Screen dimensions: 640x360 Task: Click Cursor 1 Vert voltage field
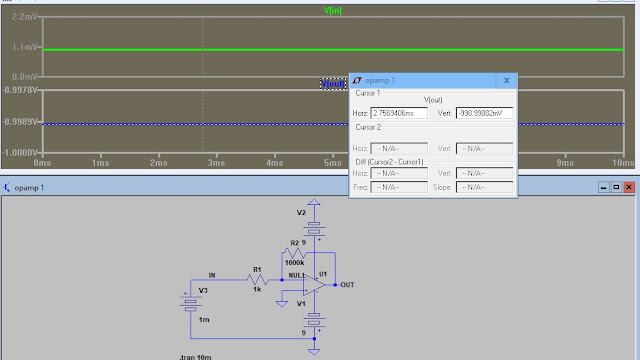coord(484,113)
